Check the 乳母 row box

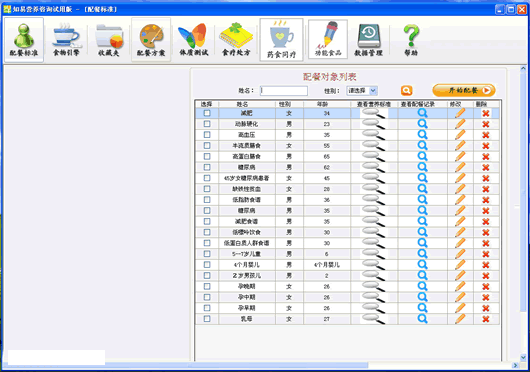coord(207,319)
